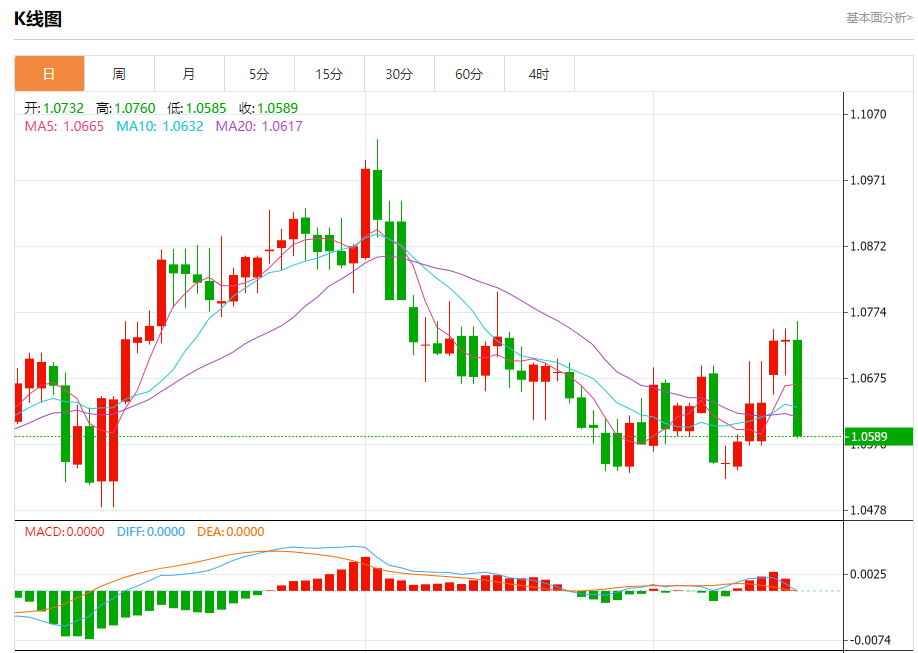Open the 4时 interval tab
This screenshot has width=918, height=653.
(x=539, y=74)
